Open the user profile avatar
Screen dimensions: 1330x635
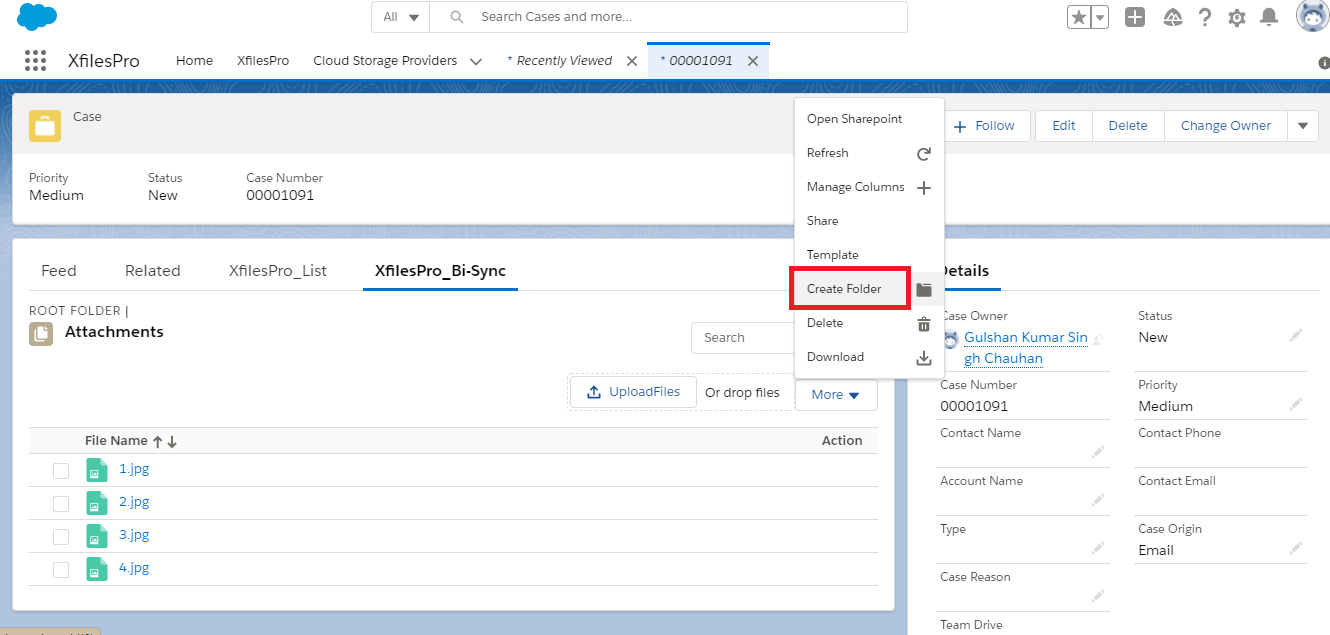click(x=1312, y=16)
